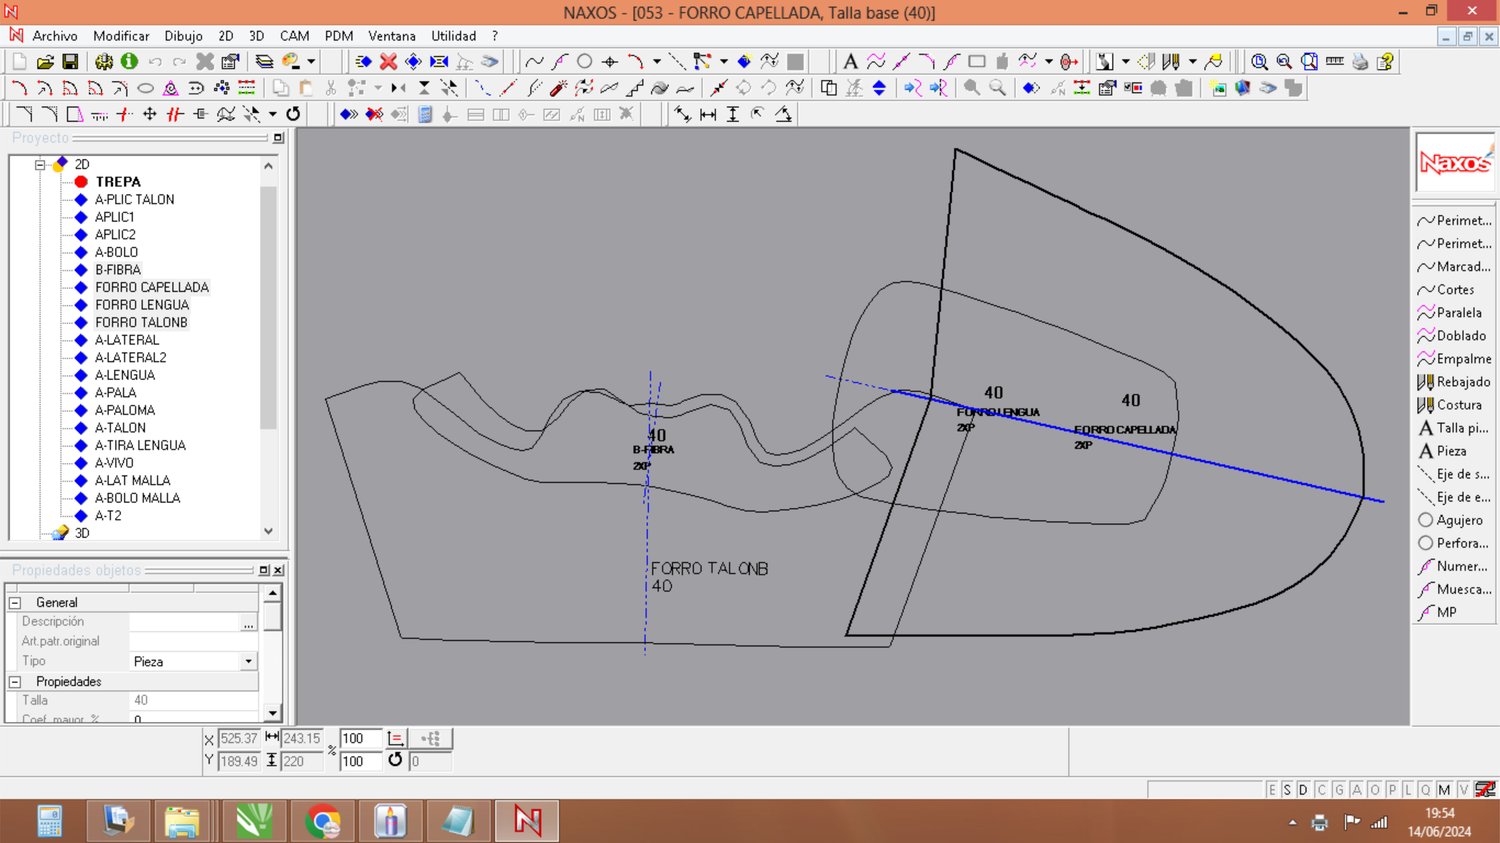
Task: Click the red X delete icon
Action: pyautogui.click(x=388, y=62)
